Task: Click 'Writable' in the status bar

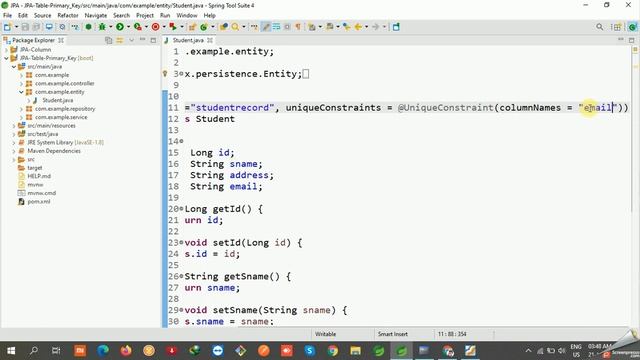Action: coord(325,334)
